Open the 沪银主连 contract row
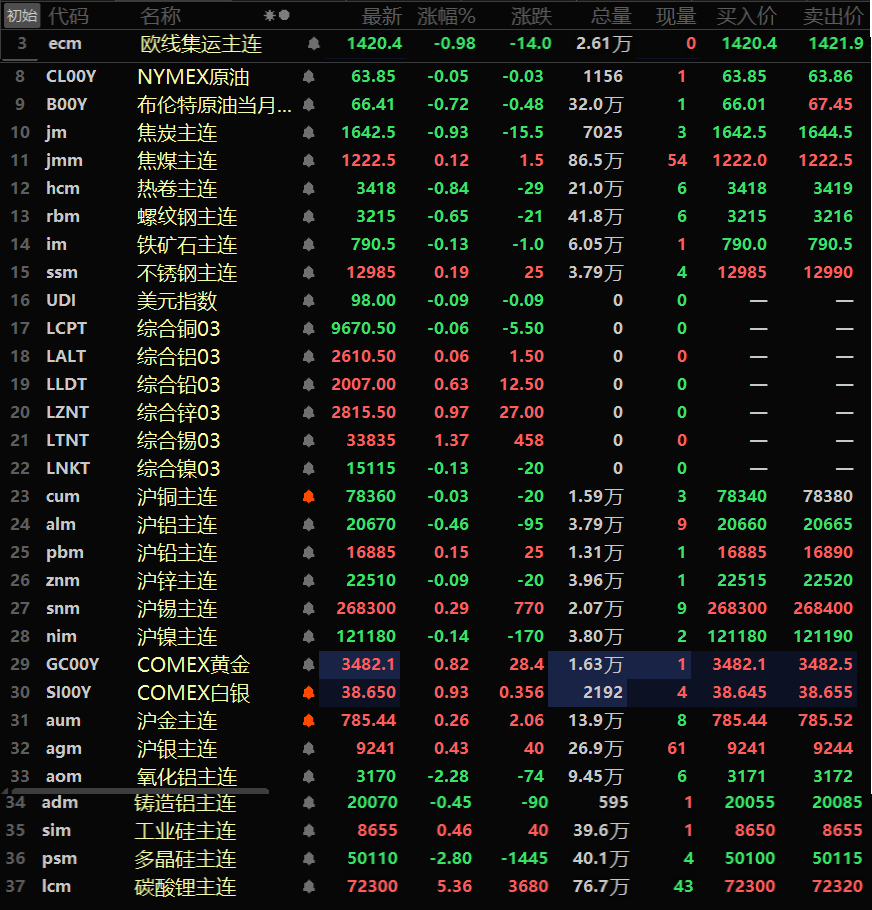 coord(177,749)
